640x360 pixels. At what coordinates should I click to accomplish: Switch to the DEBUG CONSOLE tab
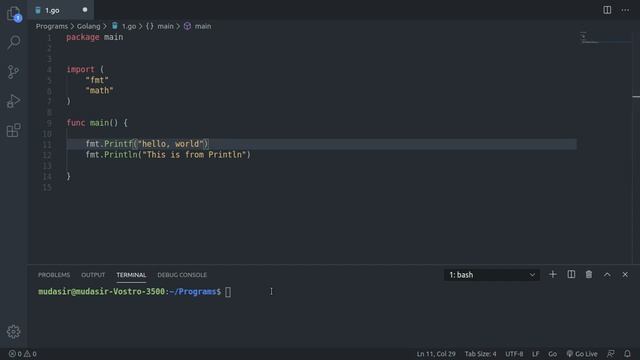tap(182, 275)
